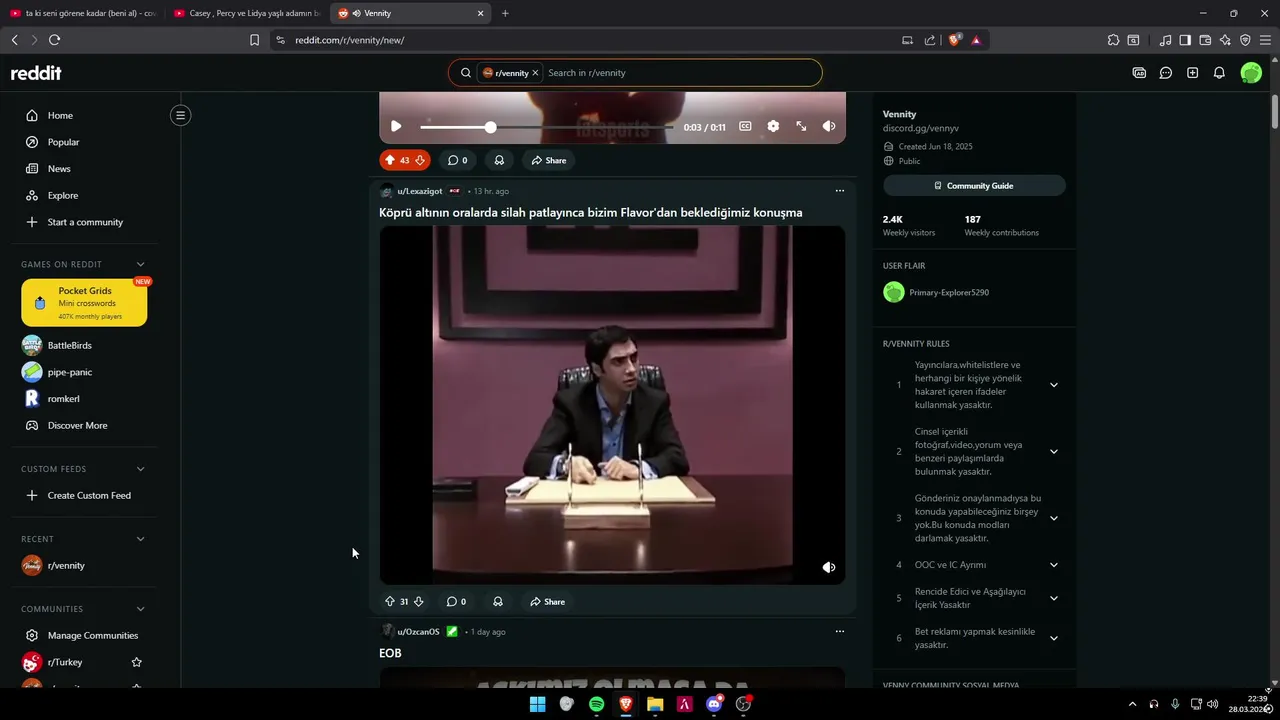Open overflow menu on u/Lexazigot's post
Screen dimensions: 1280x720
click(840, 191)
